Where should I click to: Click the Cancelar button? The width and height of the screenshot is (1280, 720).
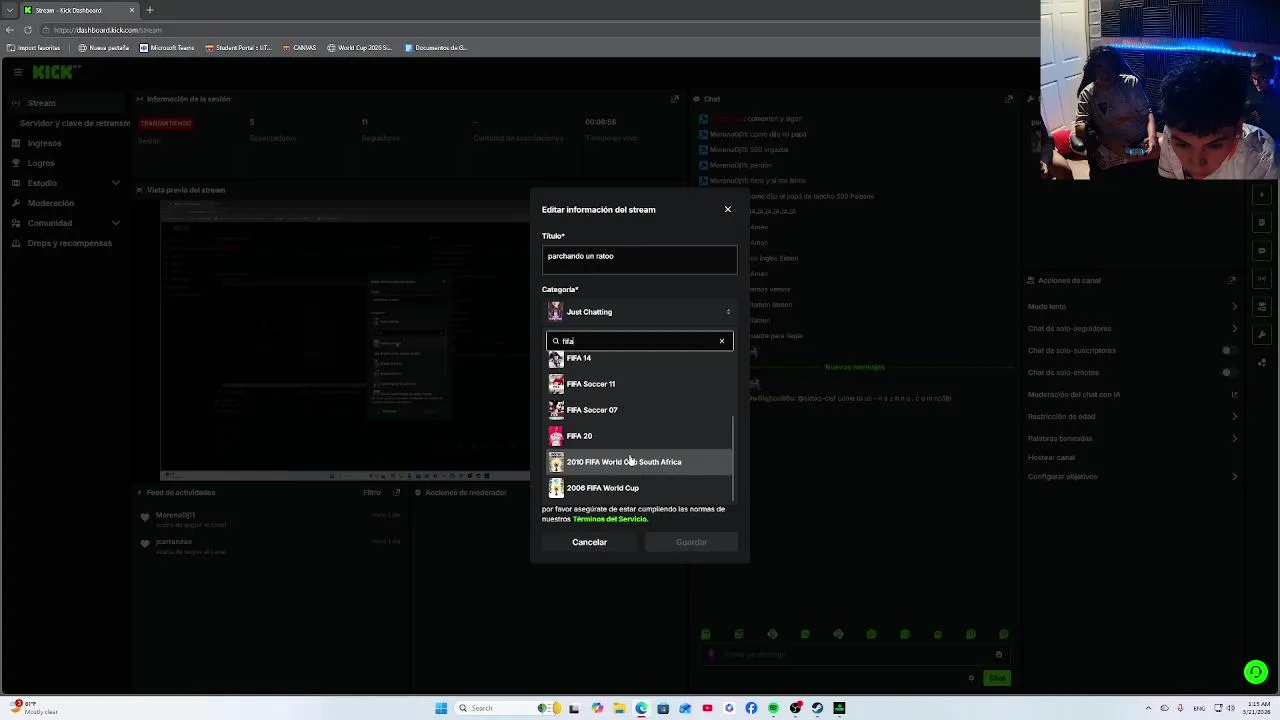click(589, 542)
